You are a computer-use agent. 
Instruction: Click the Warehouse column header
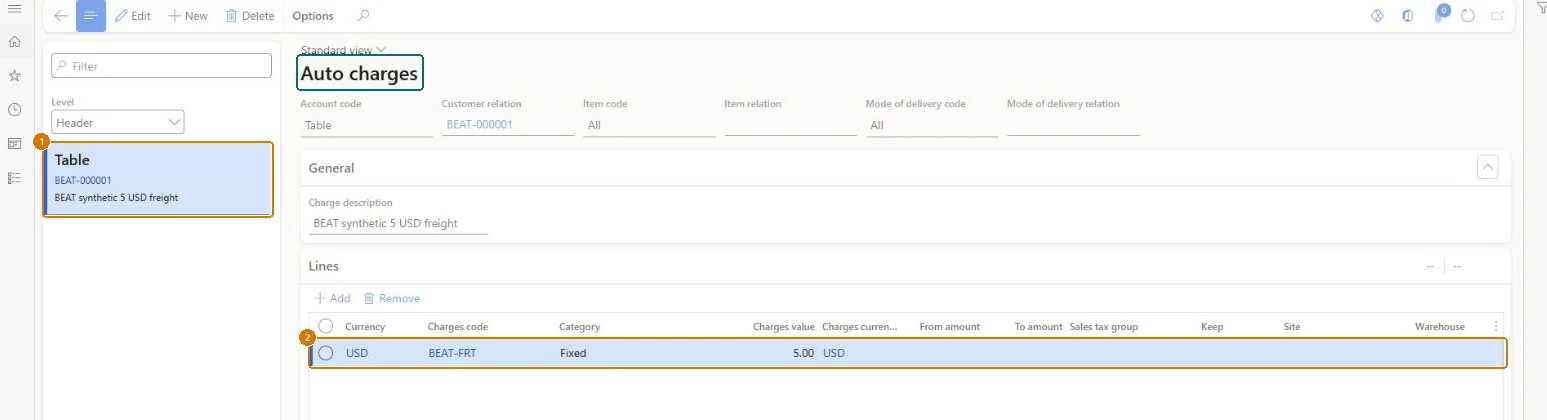[1439, 327]
